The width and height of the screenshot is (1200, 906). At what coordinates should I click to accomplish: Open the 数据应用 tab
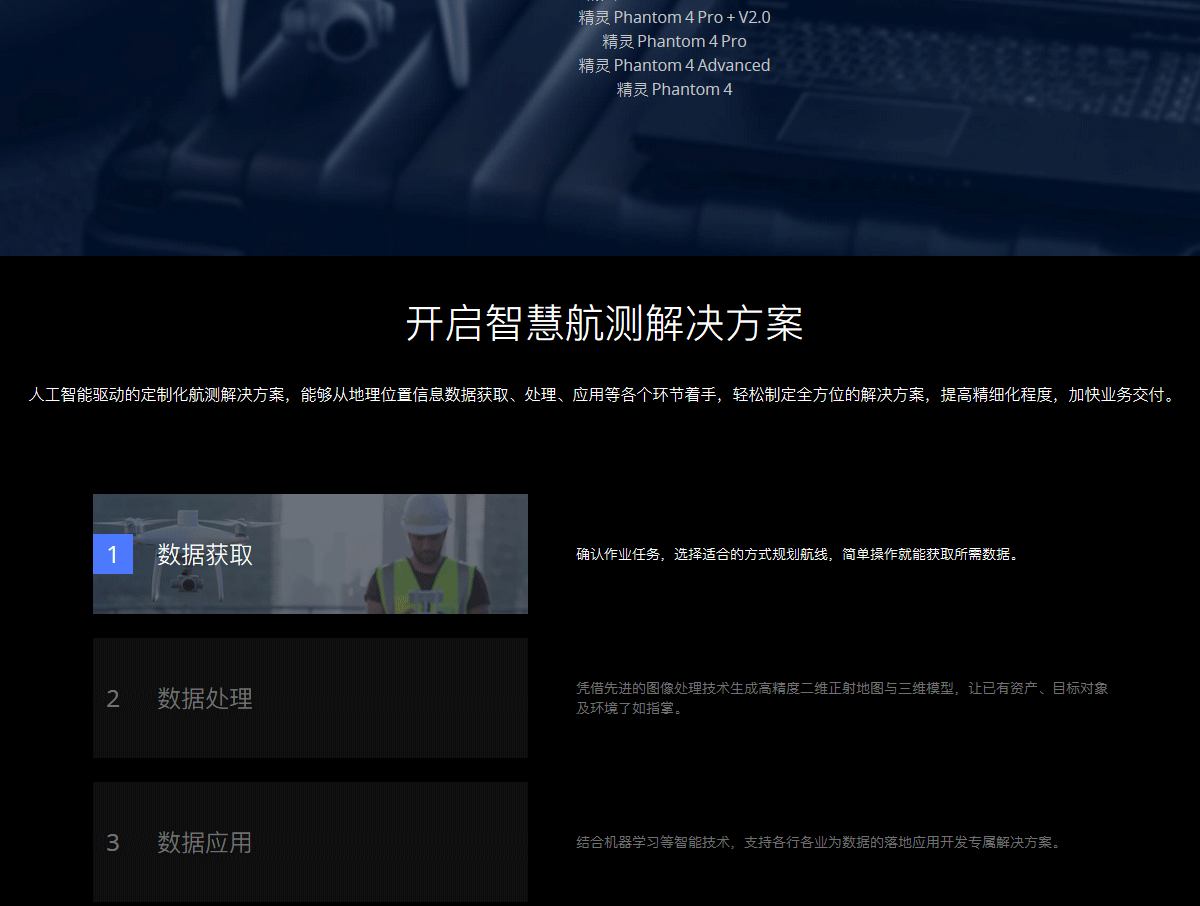click(x=205, y=842)
